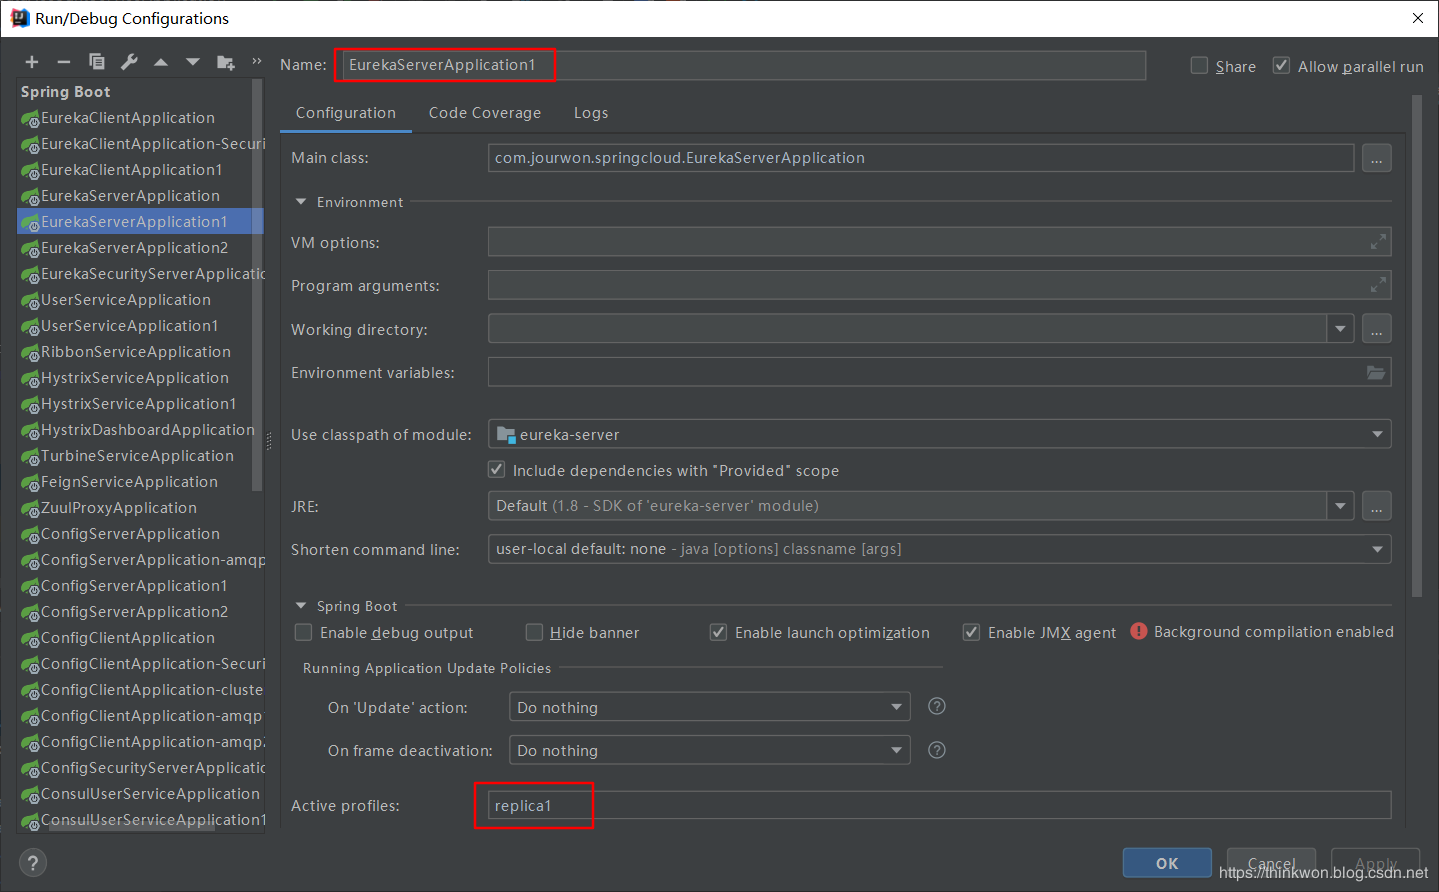Move configuration up with the up arrow
Screen dimensions: 1439x892
pos(161,62)
